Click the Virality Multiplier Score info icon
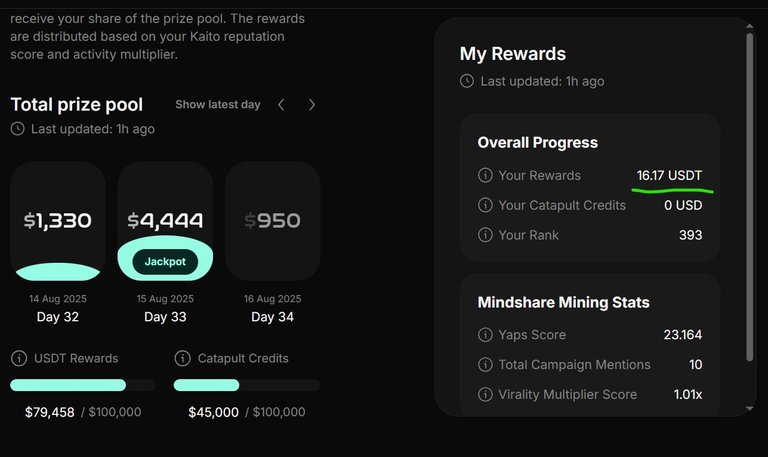Screen dimensions: 768x457 coord(485,394)
